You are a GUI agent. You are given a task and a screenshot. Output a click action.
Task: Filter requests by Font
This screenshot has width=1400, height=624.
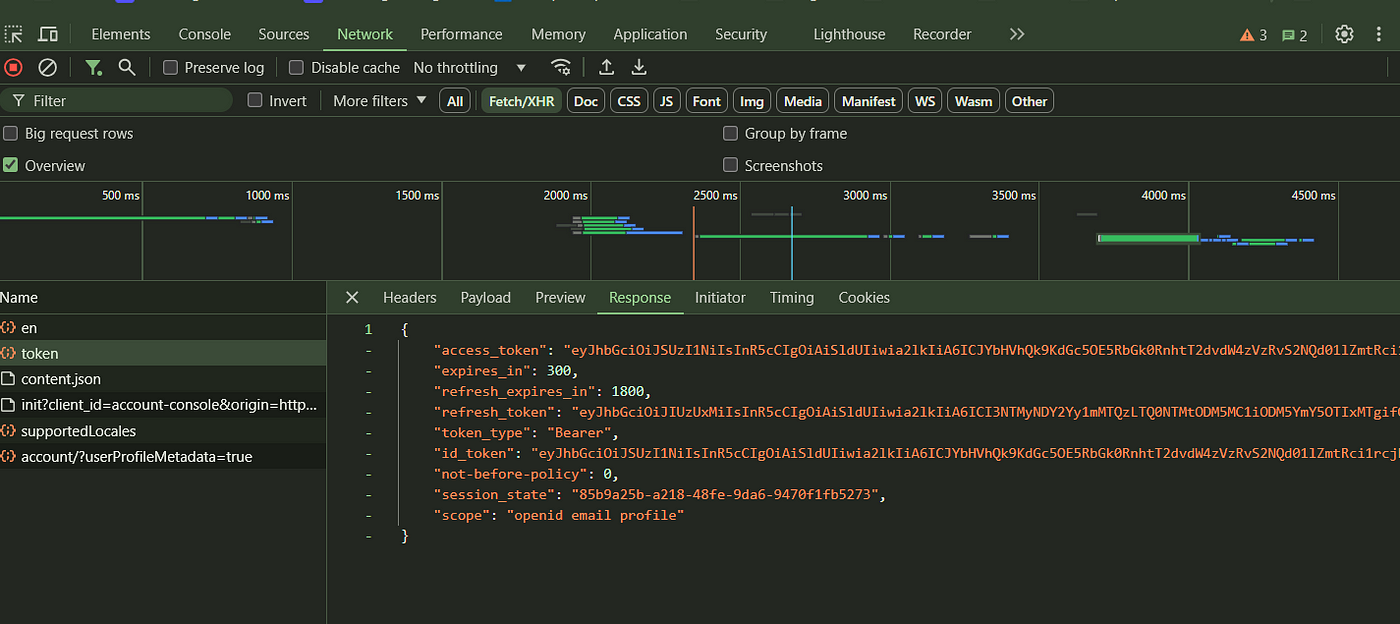pyautogui.click(x=707, y=101)
